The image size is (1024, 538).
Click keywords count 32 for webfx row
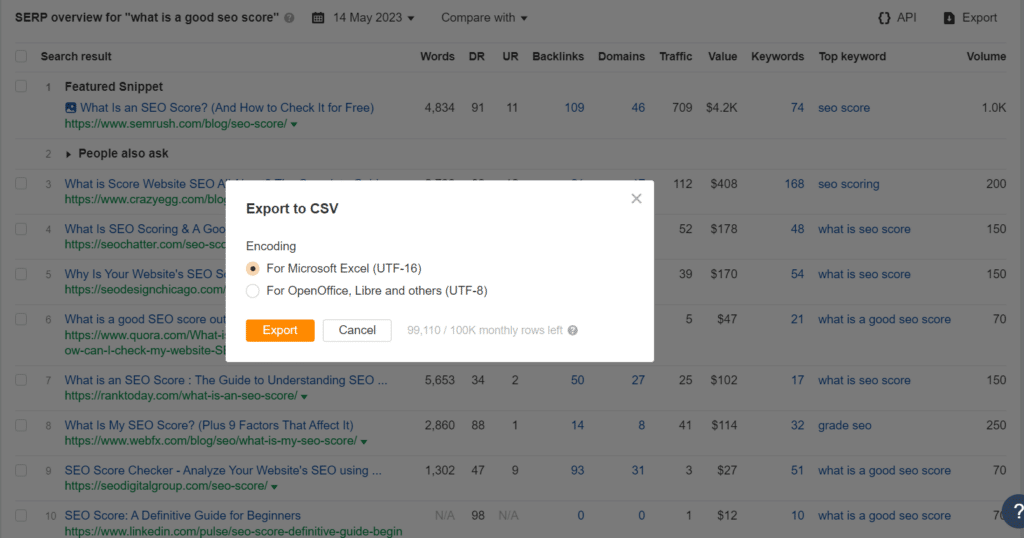[x=797, y=425]
